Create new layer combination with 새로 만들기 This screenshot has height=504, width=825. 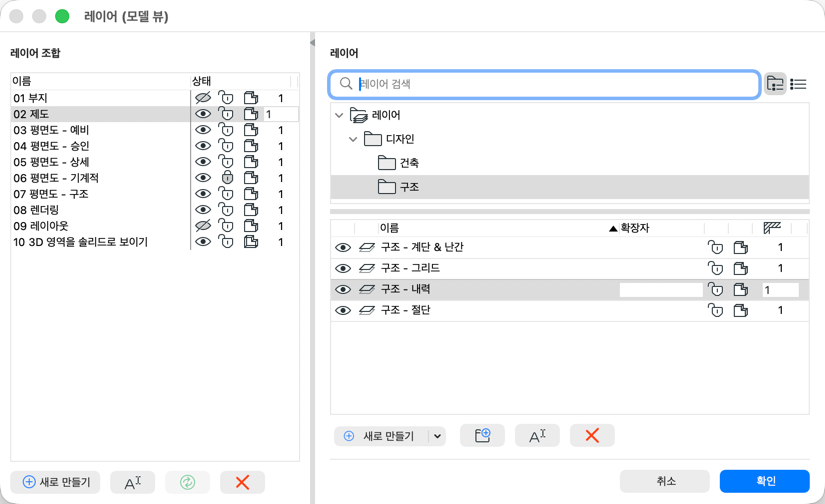pyautogui.click(x=55, y=482)
